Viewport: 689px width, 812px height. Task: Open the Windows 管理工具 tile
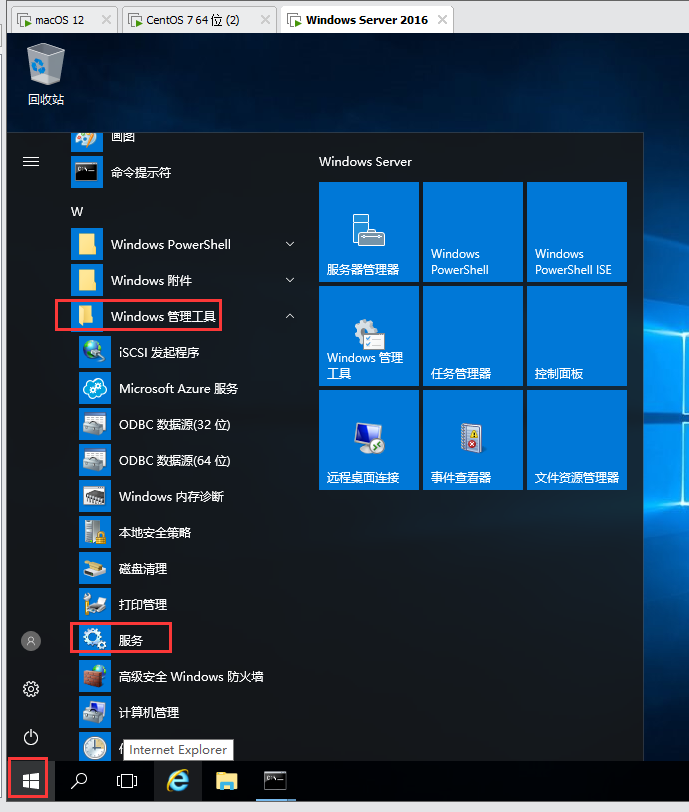369,336
